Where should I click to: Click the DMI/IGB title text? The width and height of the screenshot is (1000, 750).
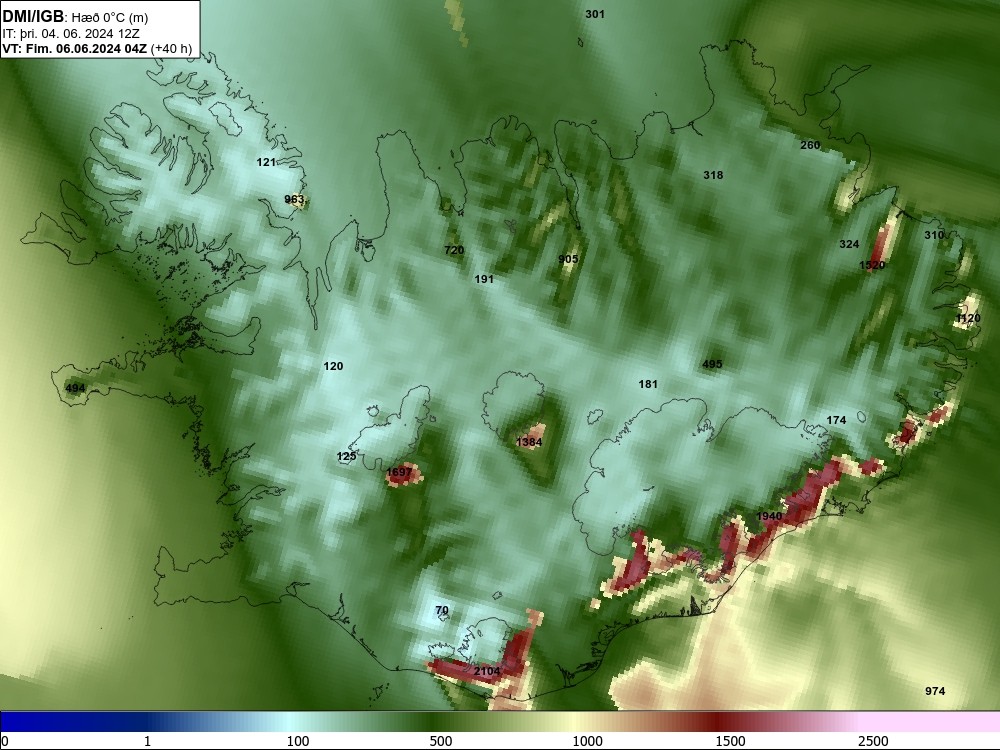pos(33,17)
